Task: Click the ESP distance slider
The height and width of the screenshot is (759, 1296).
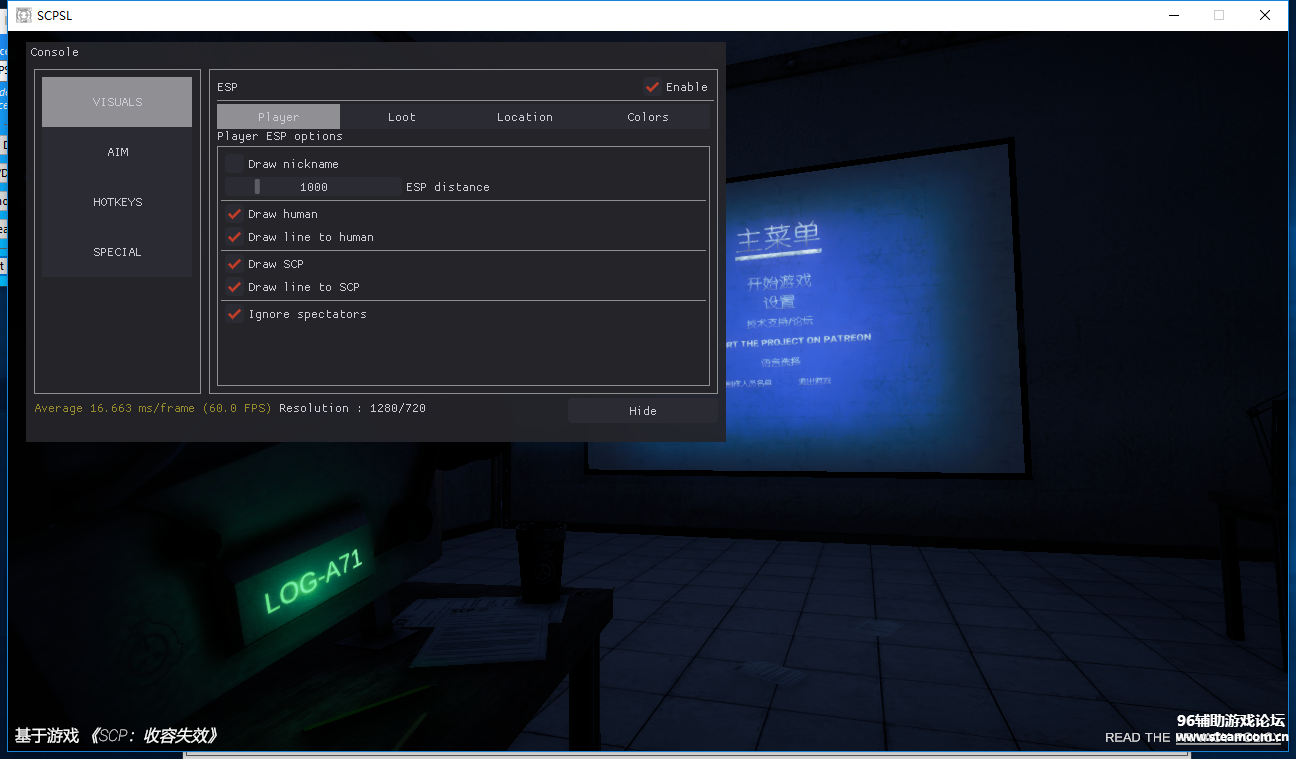Action: point(313,187)
